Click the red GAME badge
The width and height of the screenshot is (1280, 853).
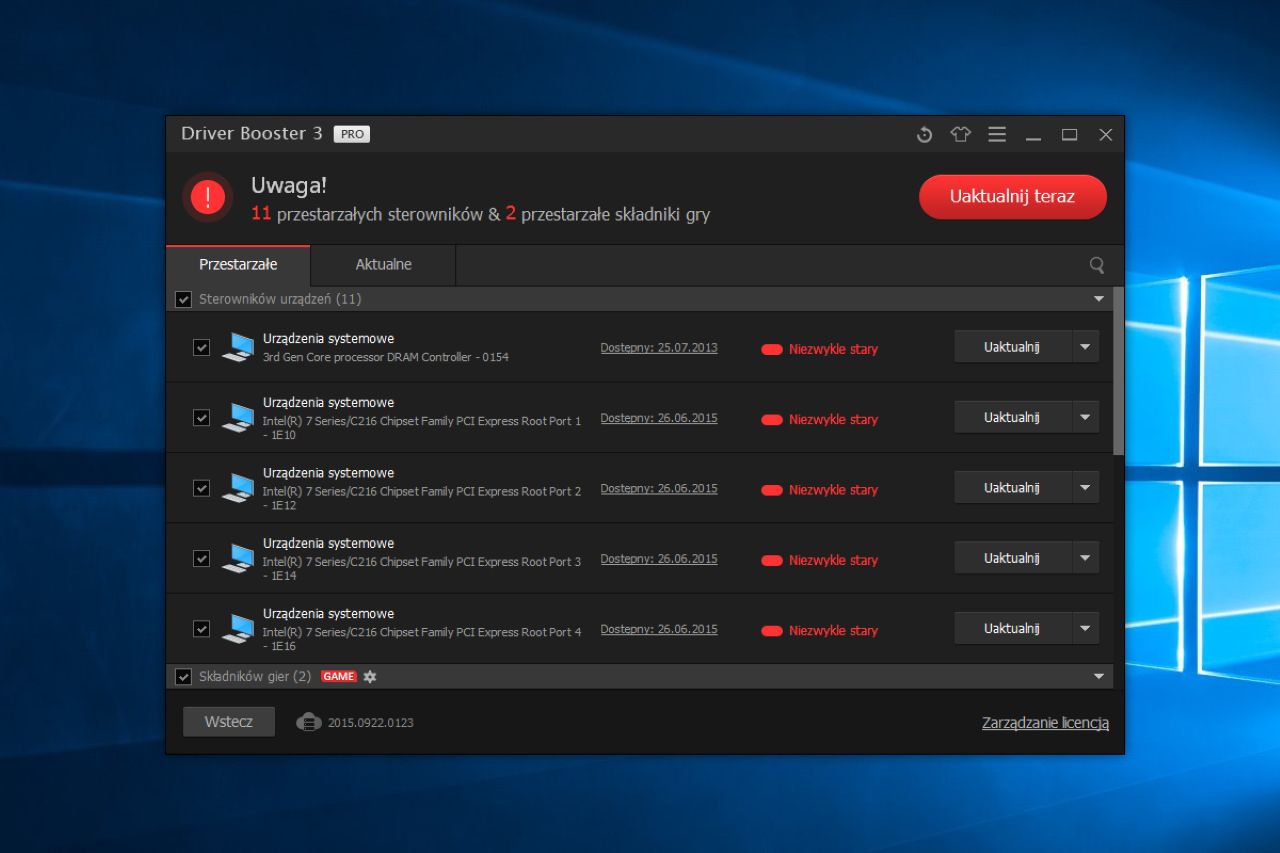(339, 677)
